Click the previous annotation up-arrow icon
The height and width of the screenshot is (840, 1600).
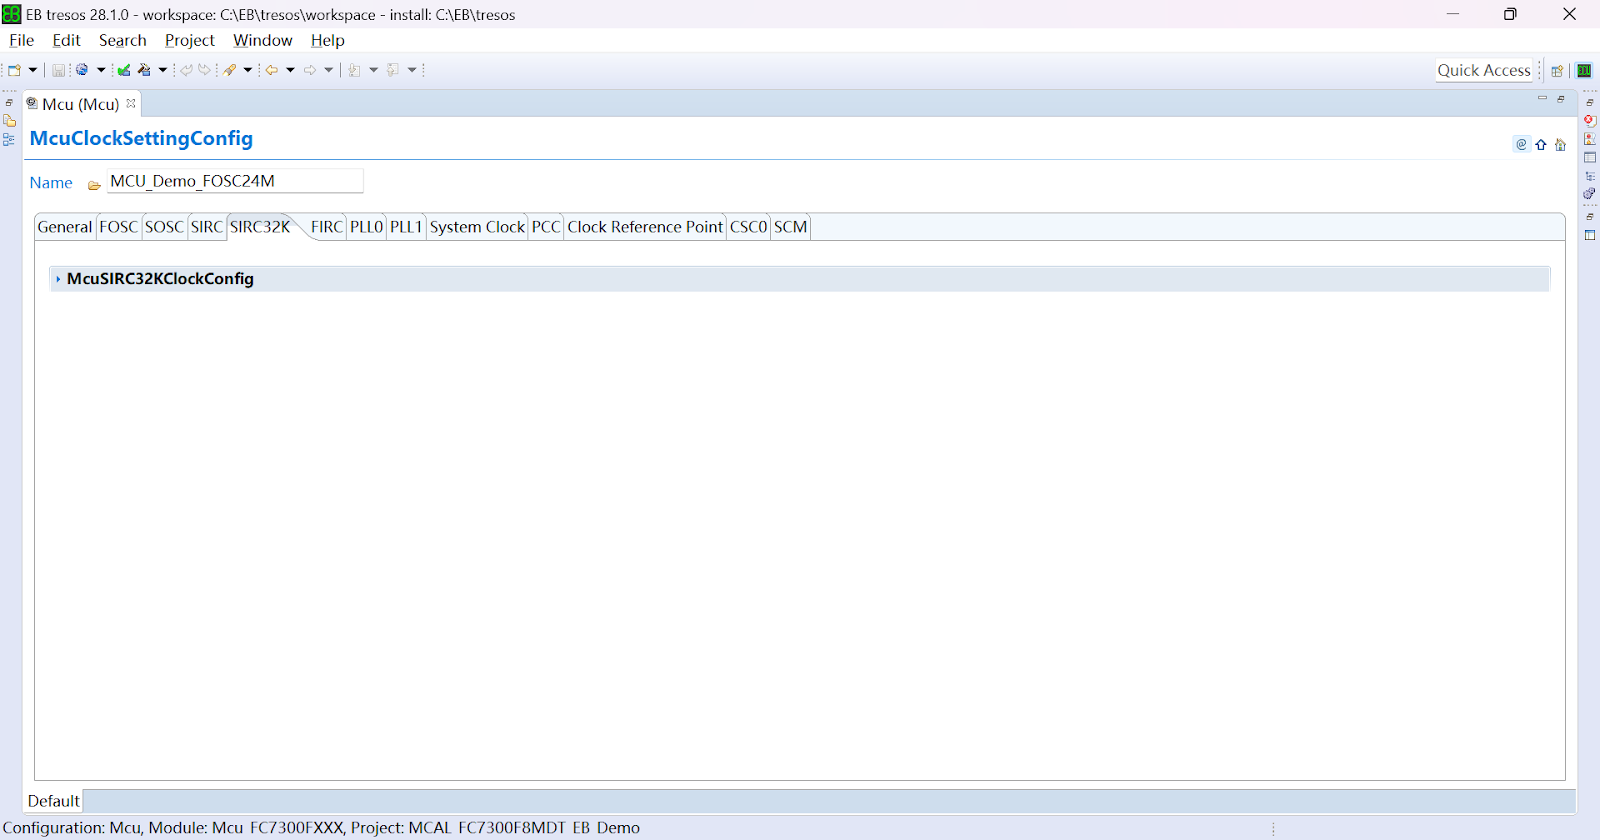point(393,70)
